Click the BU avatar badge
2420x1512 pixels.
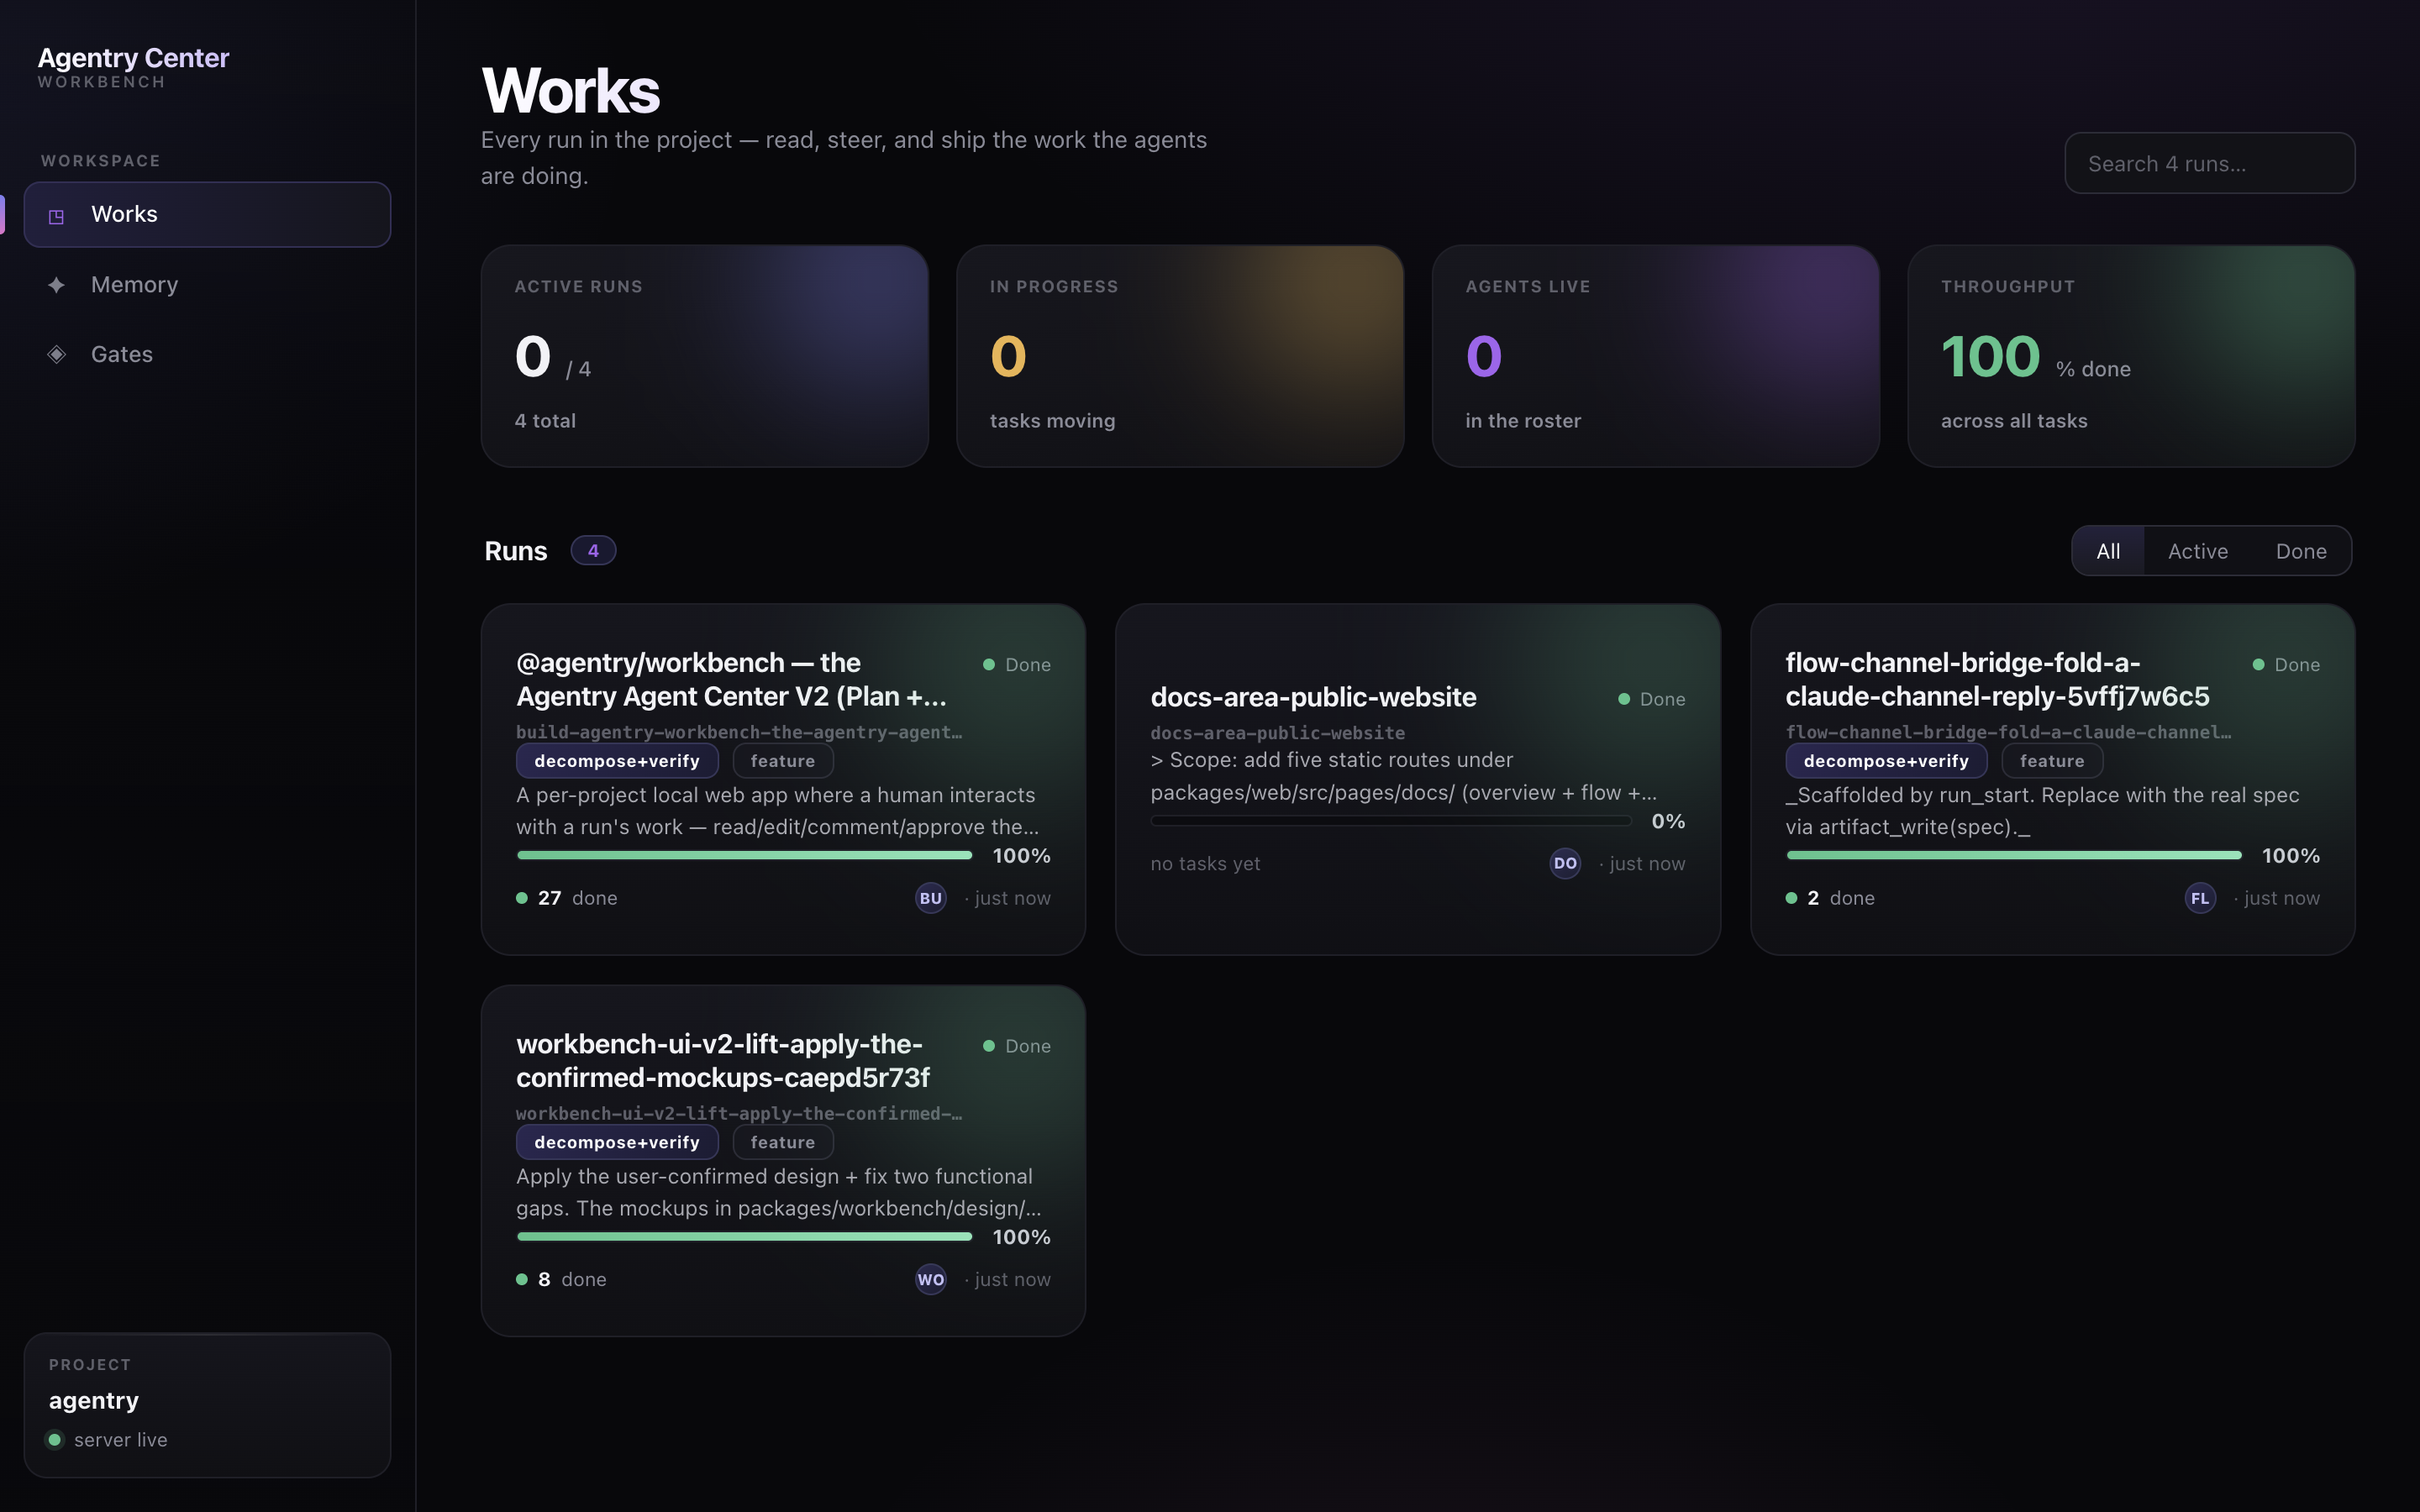pos(931,898)
